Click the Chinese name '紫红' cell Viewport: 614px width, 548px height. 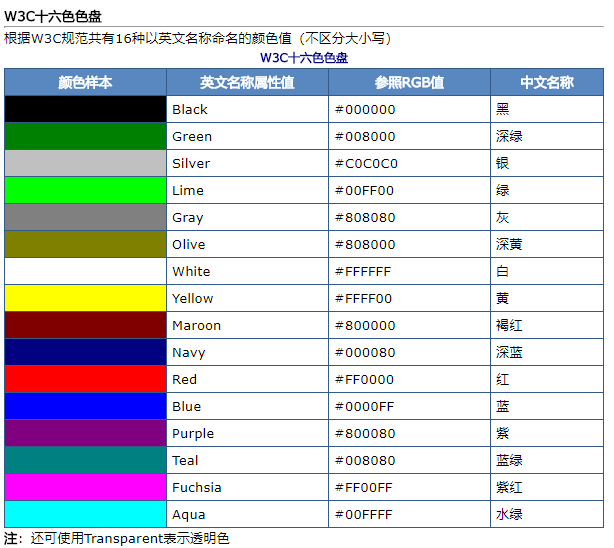(x=547, y=488)
